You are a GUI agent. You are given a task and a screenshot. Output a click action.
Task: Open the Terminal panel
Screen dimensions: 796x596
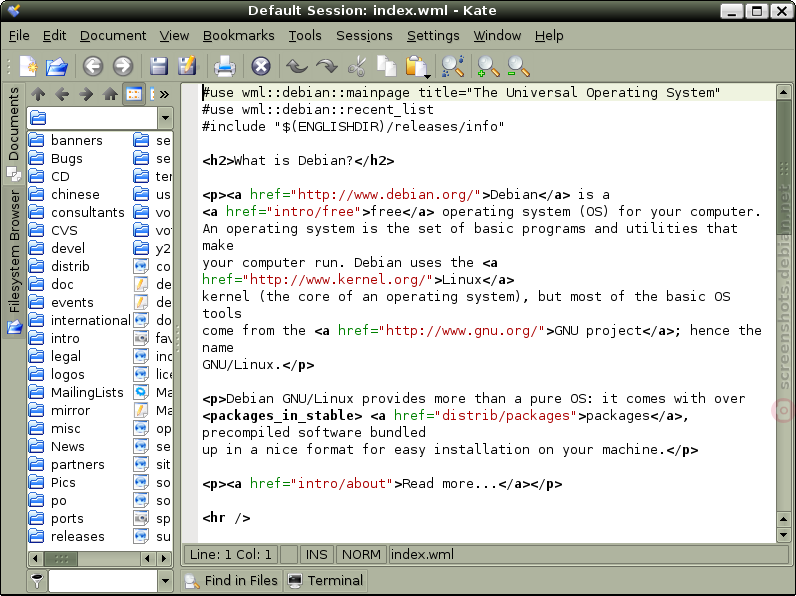pos(325,581)
